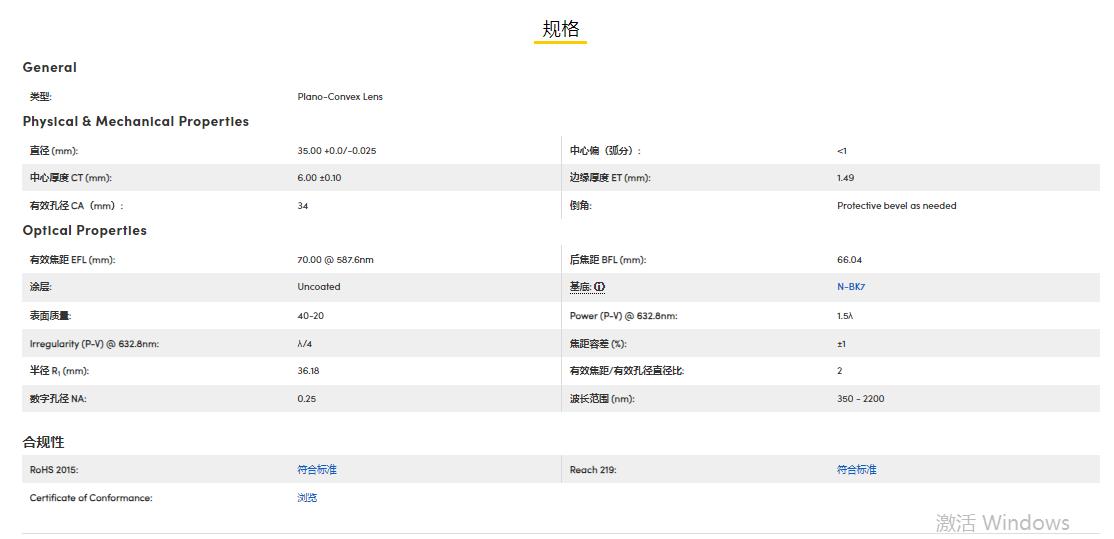Screen dimensions: 1114x539
Task: Click the info icon next to 基底
Action: pyautogui.click(x=600, y=287)
